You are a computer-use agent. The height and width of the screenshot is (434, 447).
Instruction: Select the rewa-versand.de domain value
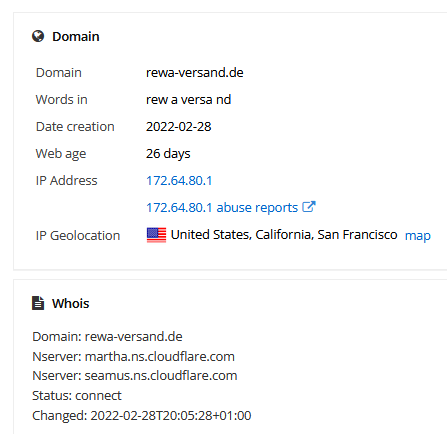coord(195,73)
